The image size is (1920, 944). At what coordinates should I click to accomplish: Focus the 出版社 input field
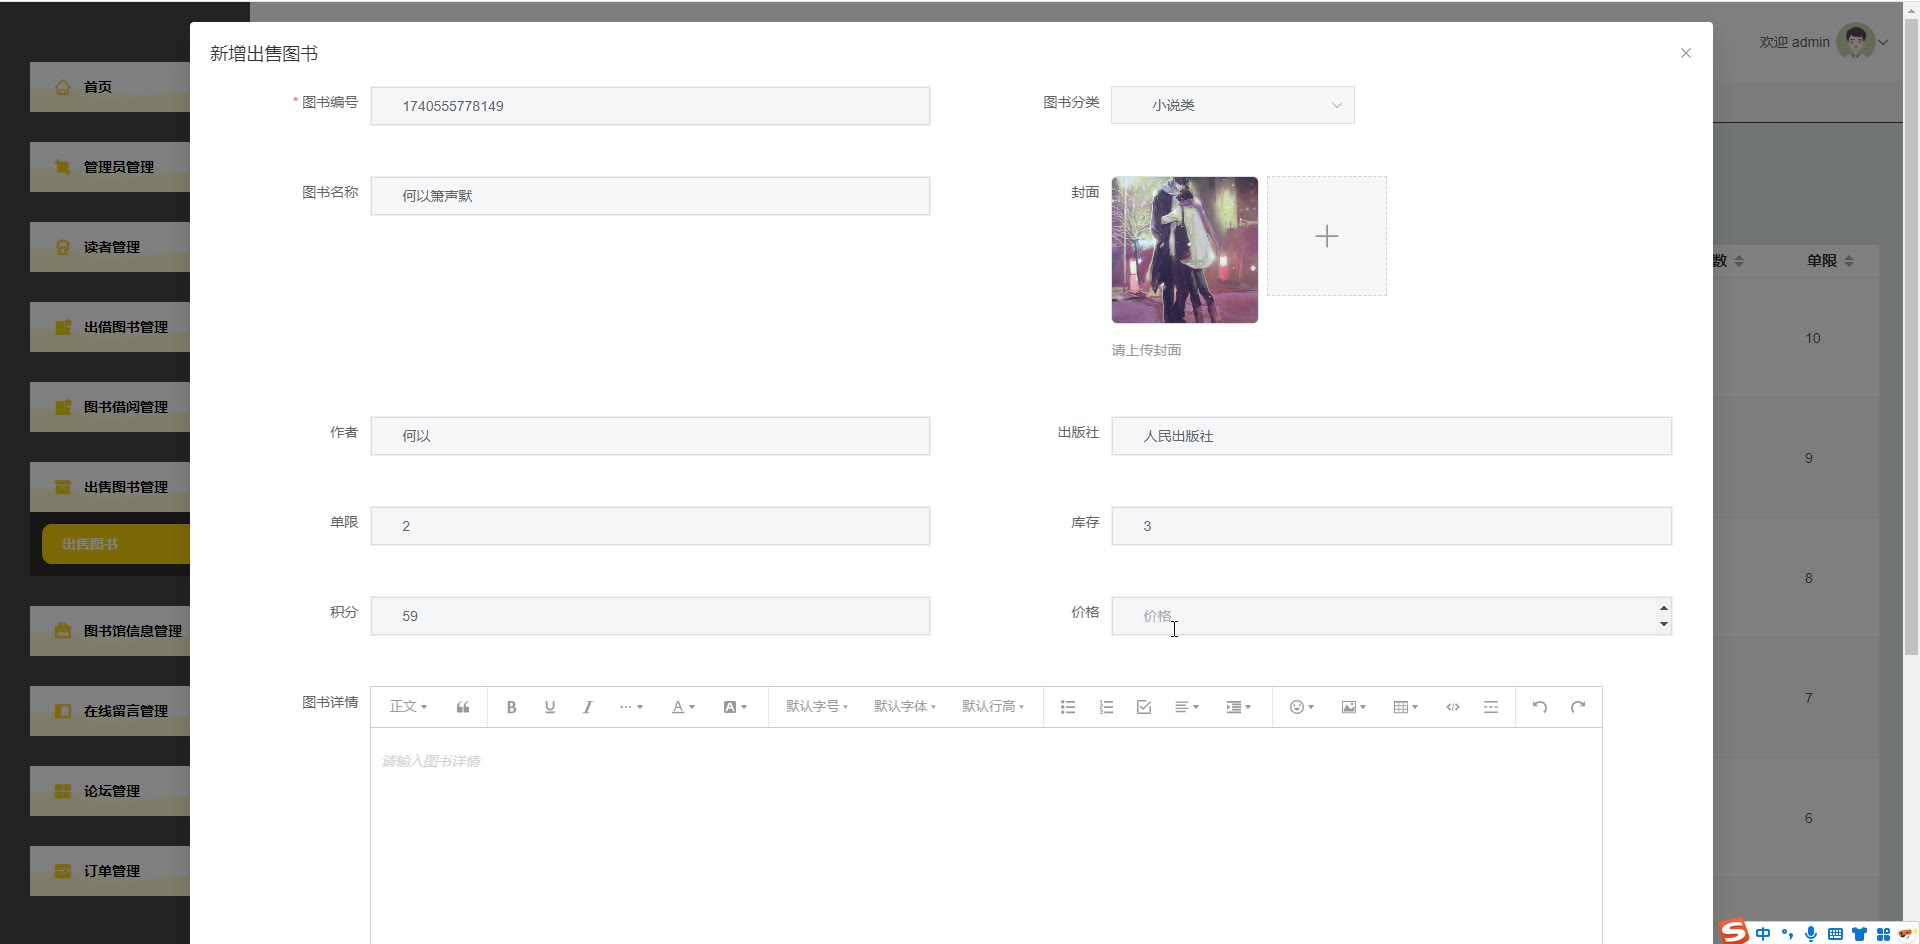click(x=1391, y=436)
